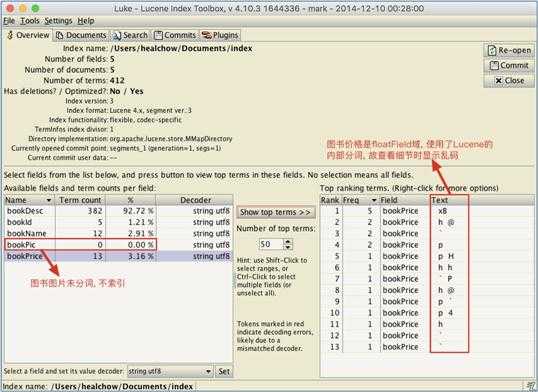538x392 pixels.
Task: Click the Plugins tab icon
Action: pyautogui.click(x=207, y=35)
